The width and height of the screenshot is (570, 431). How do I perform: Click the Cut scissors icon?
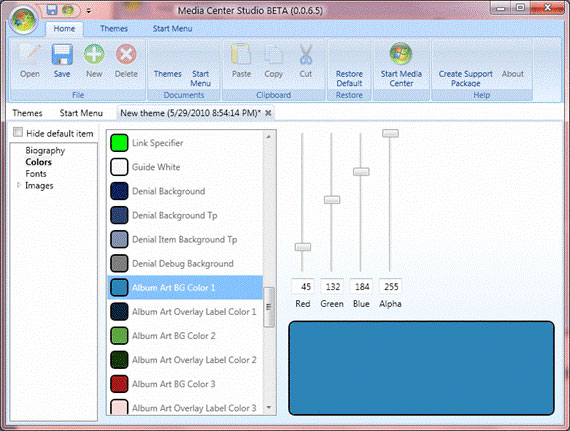(306, 54)
